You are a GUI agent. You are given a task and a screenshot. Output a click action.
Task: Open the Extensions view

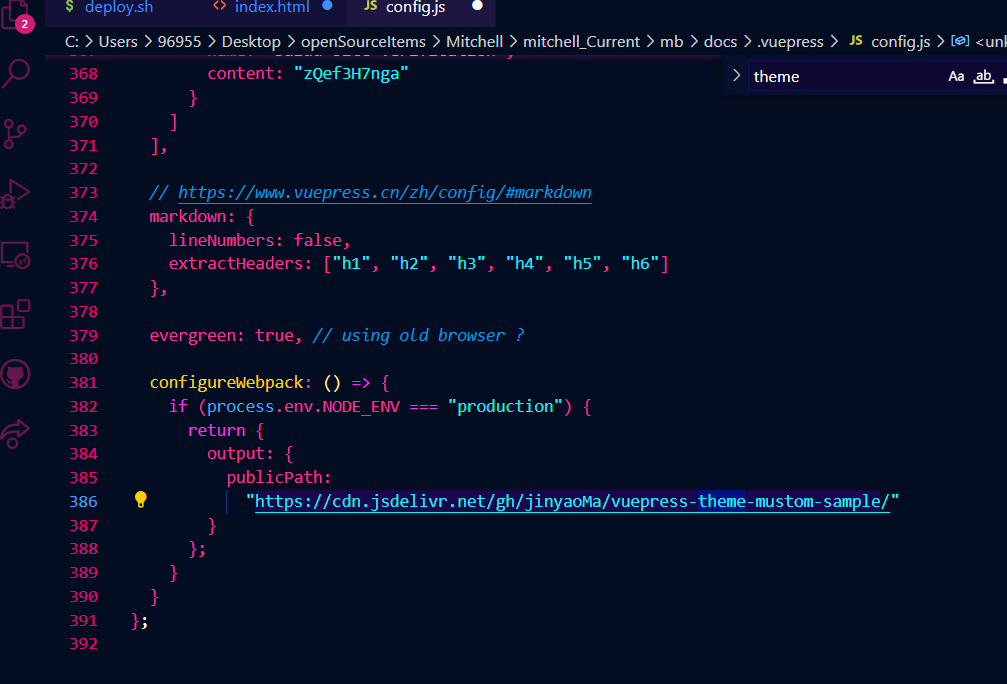[x=16, y=314]
